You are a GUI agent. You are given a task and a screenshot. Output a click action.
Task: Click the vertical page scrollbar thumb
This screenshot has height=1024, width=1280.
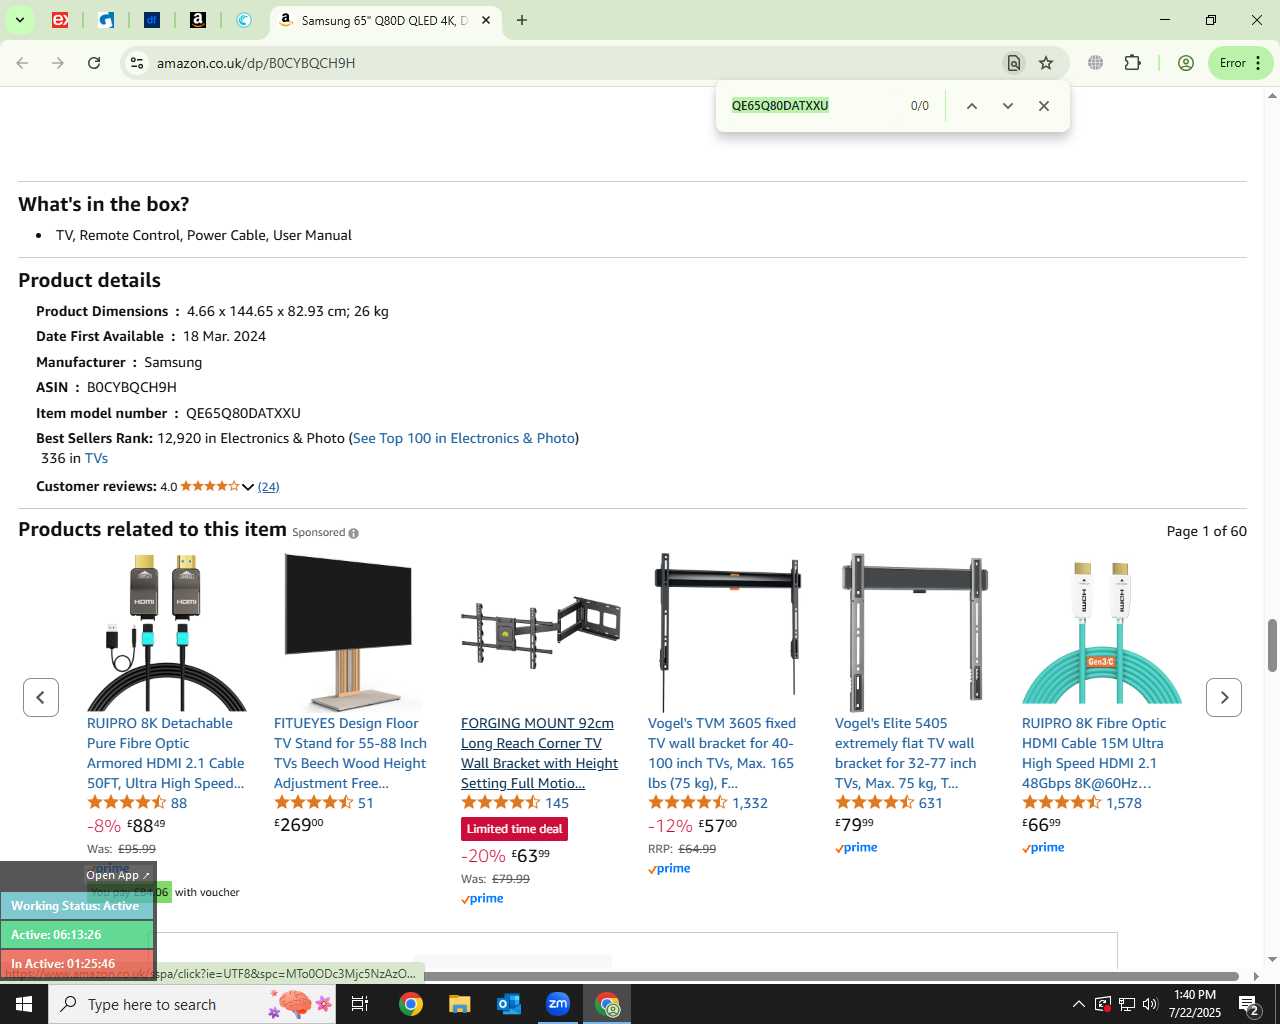pyautogui.click(x=1272, y=646)
